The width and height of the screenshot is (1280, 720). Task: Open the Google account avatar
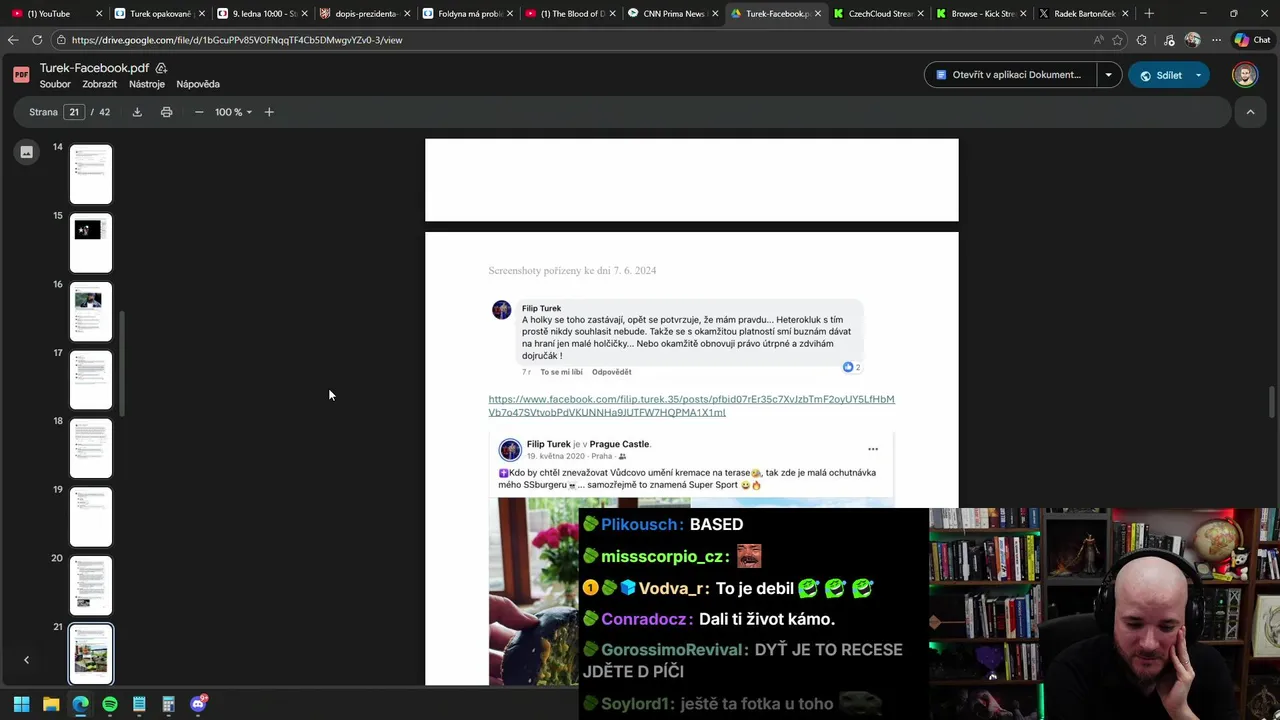[x=1245, y=75]
